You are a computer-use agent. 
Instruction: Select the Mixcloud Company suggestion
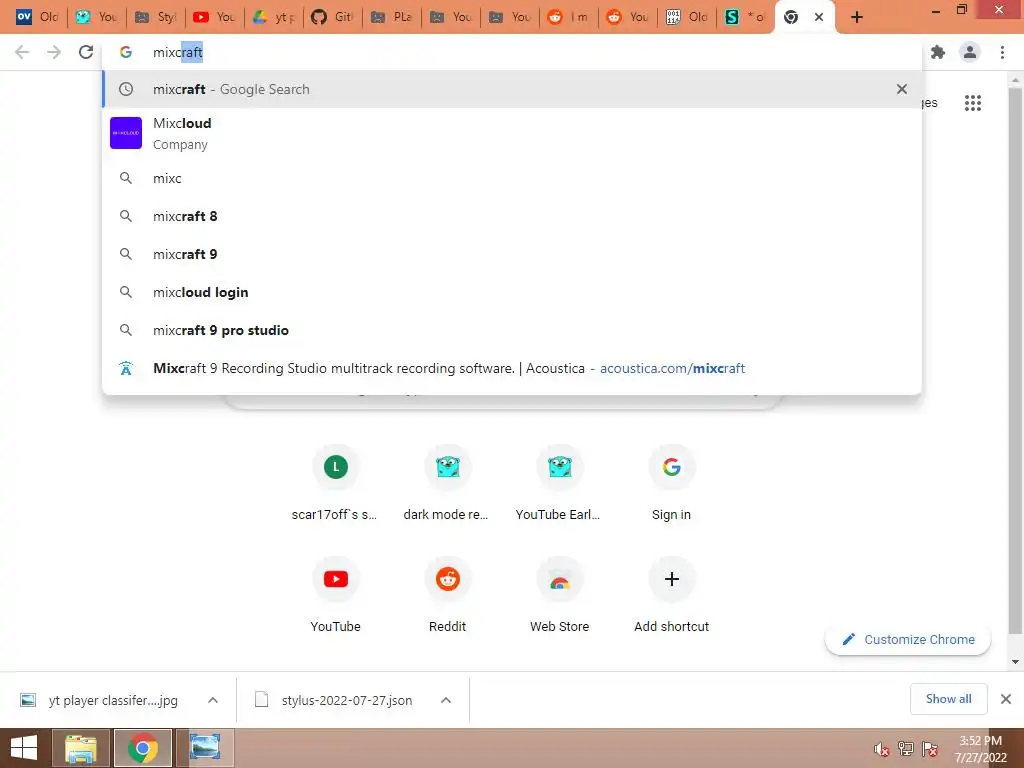point(512,133)
